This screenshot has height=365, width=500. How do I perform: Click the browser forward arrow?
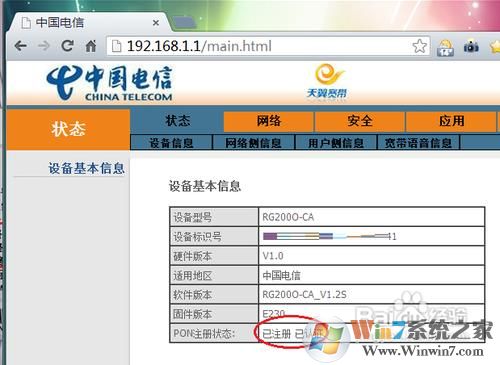44,46
